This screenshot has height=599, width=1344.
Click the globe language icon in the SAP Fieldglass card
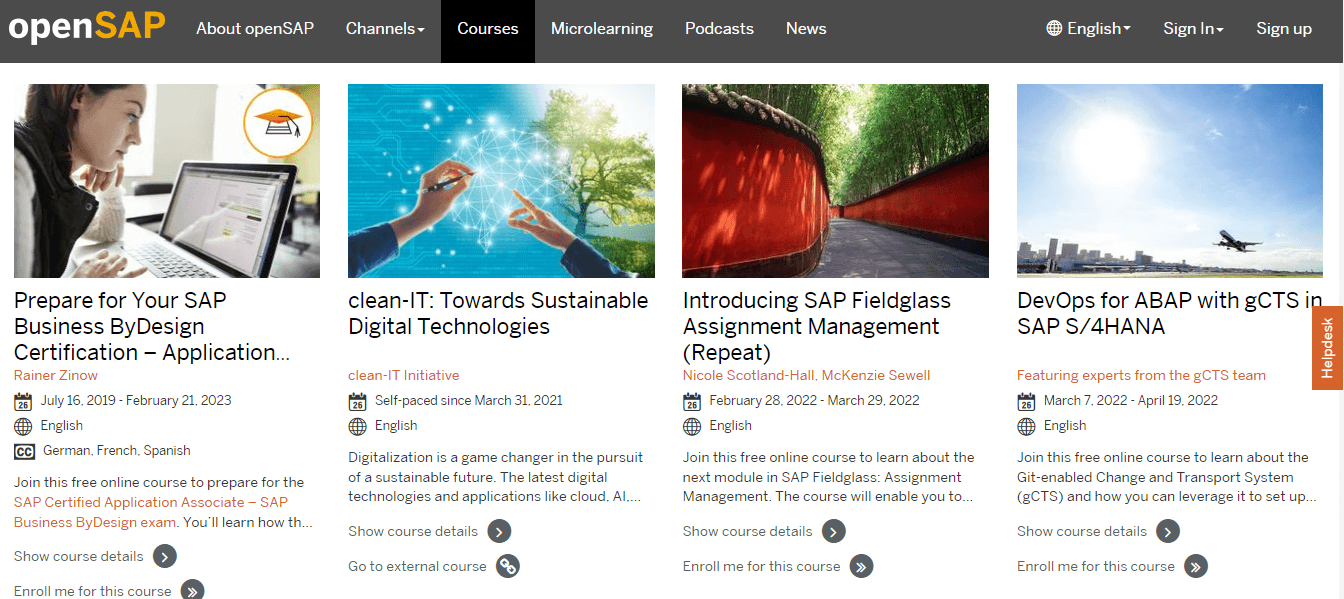coord(692,426)
